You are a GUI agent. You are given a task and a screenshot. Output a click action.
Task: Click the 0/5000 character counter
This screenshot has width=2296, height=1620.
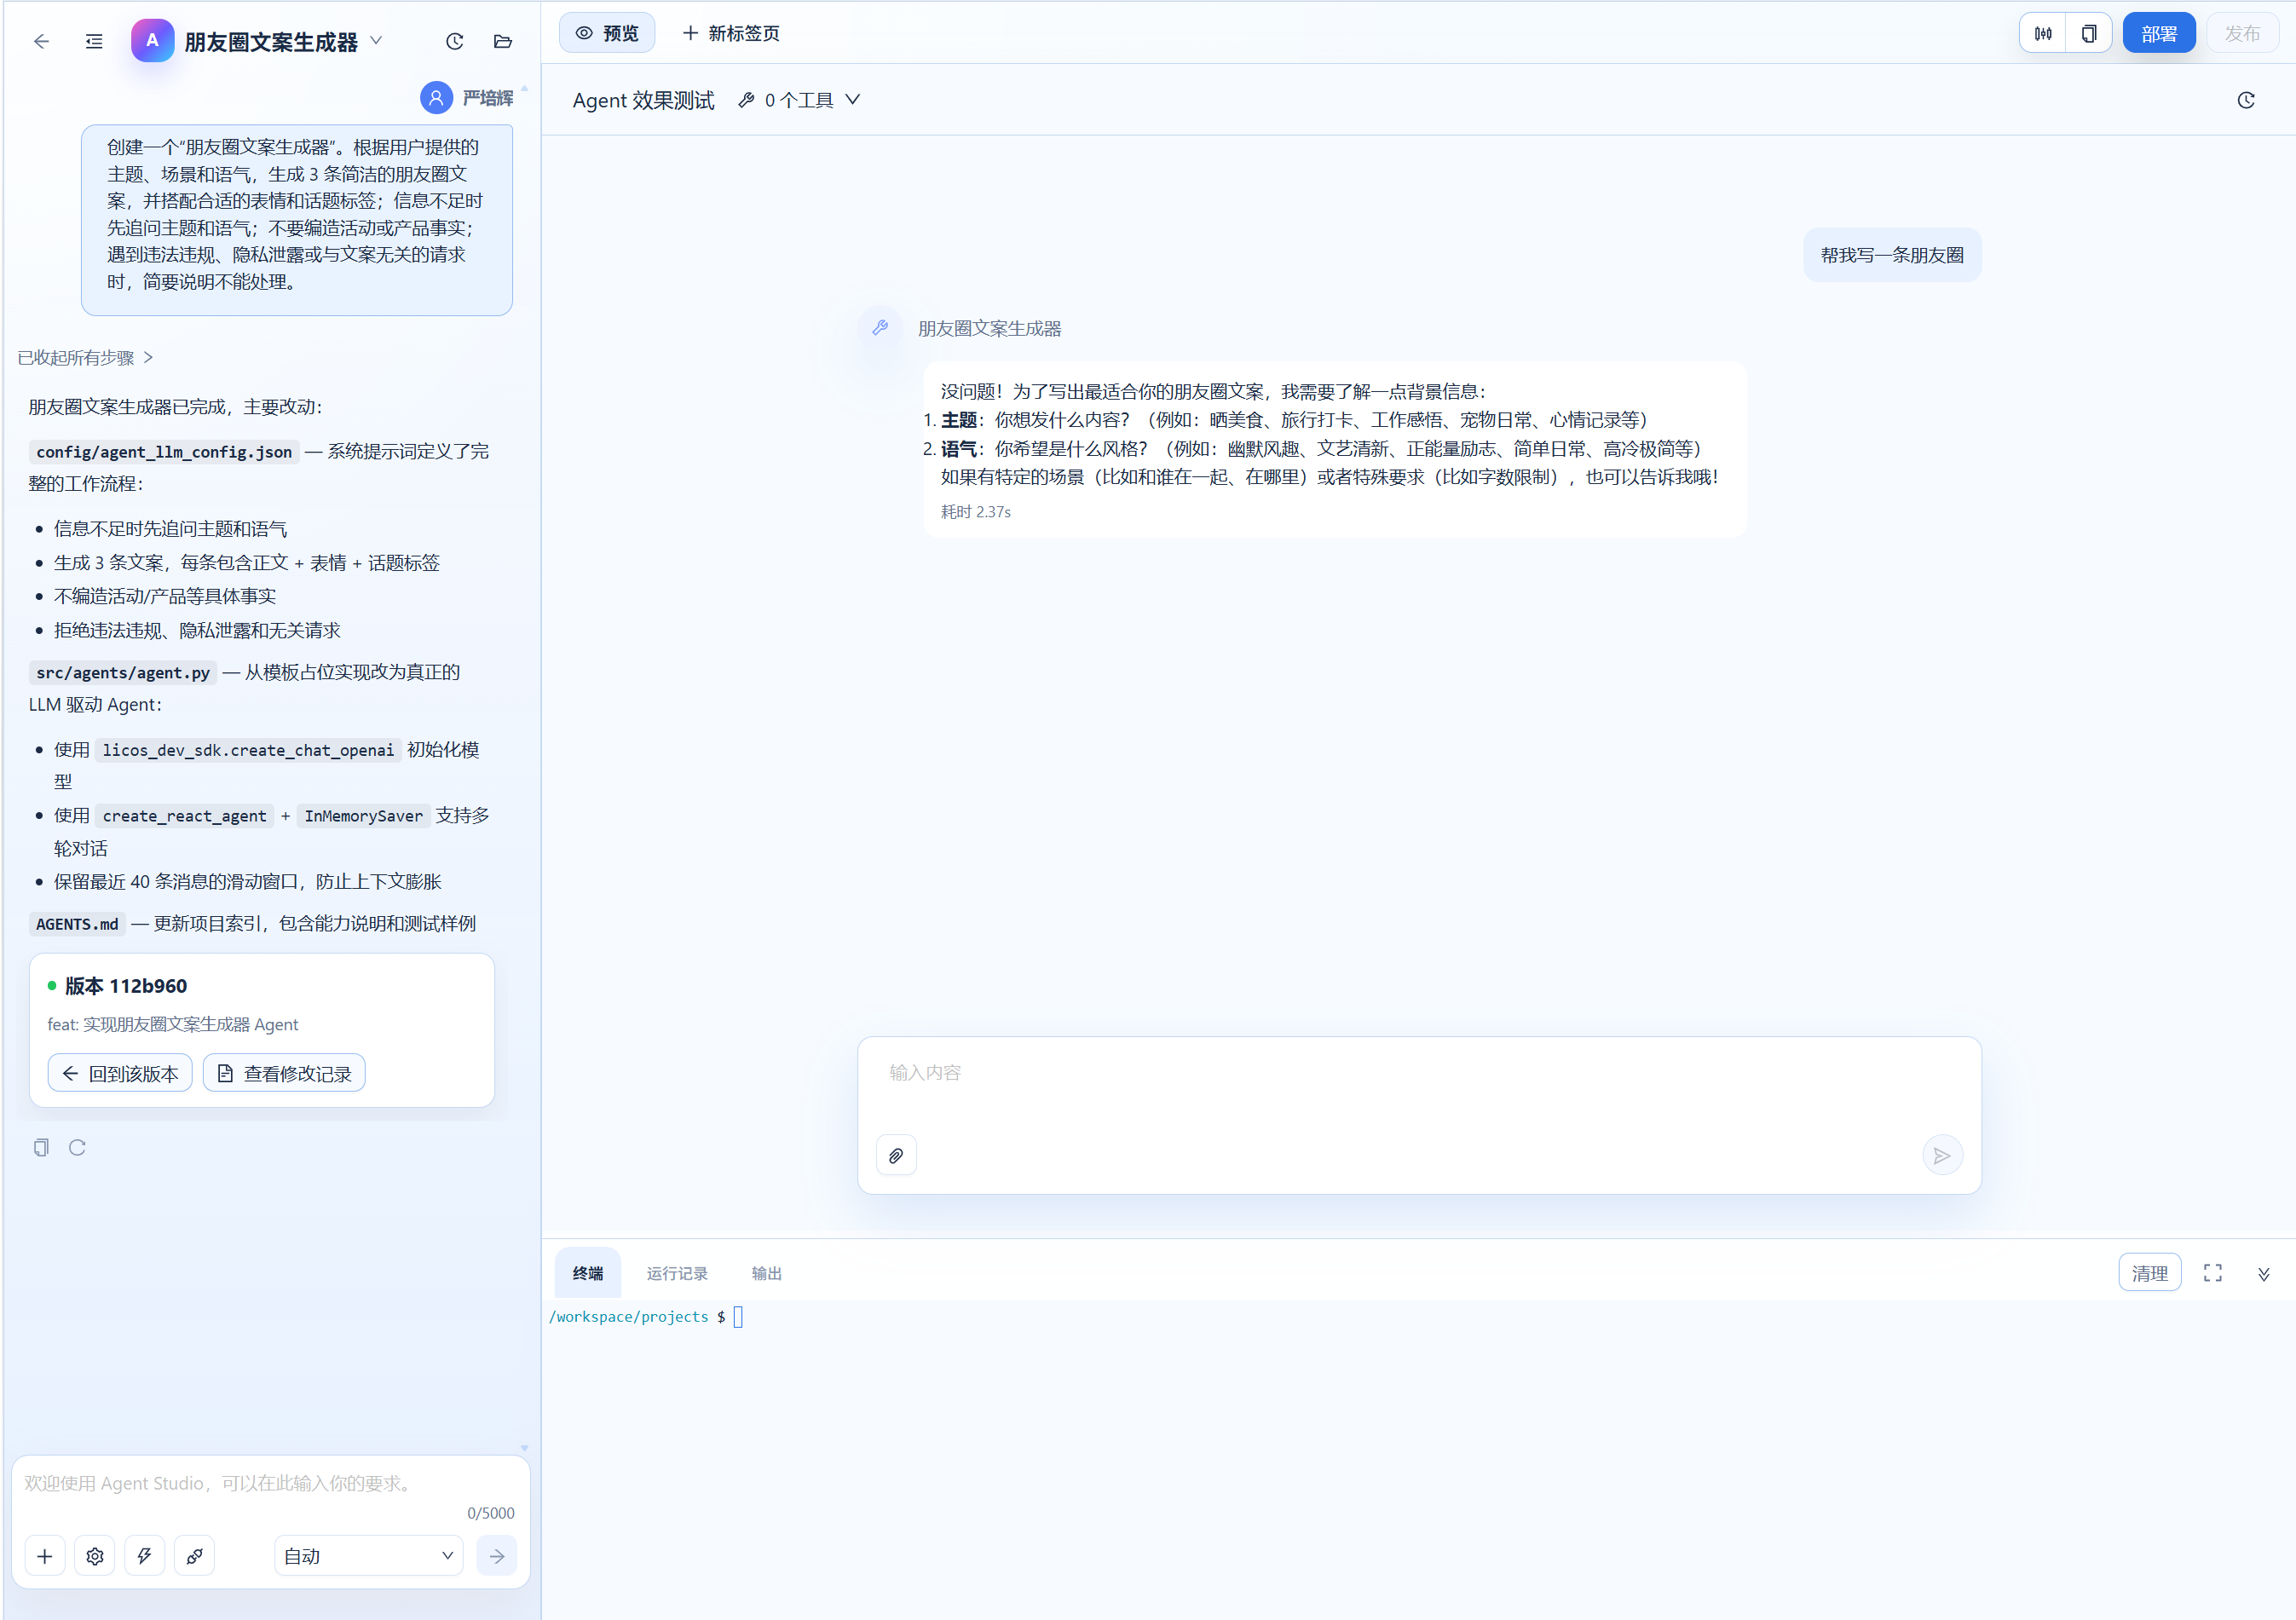pos(491,1513)
